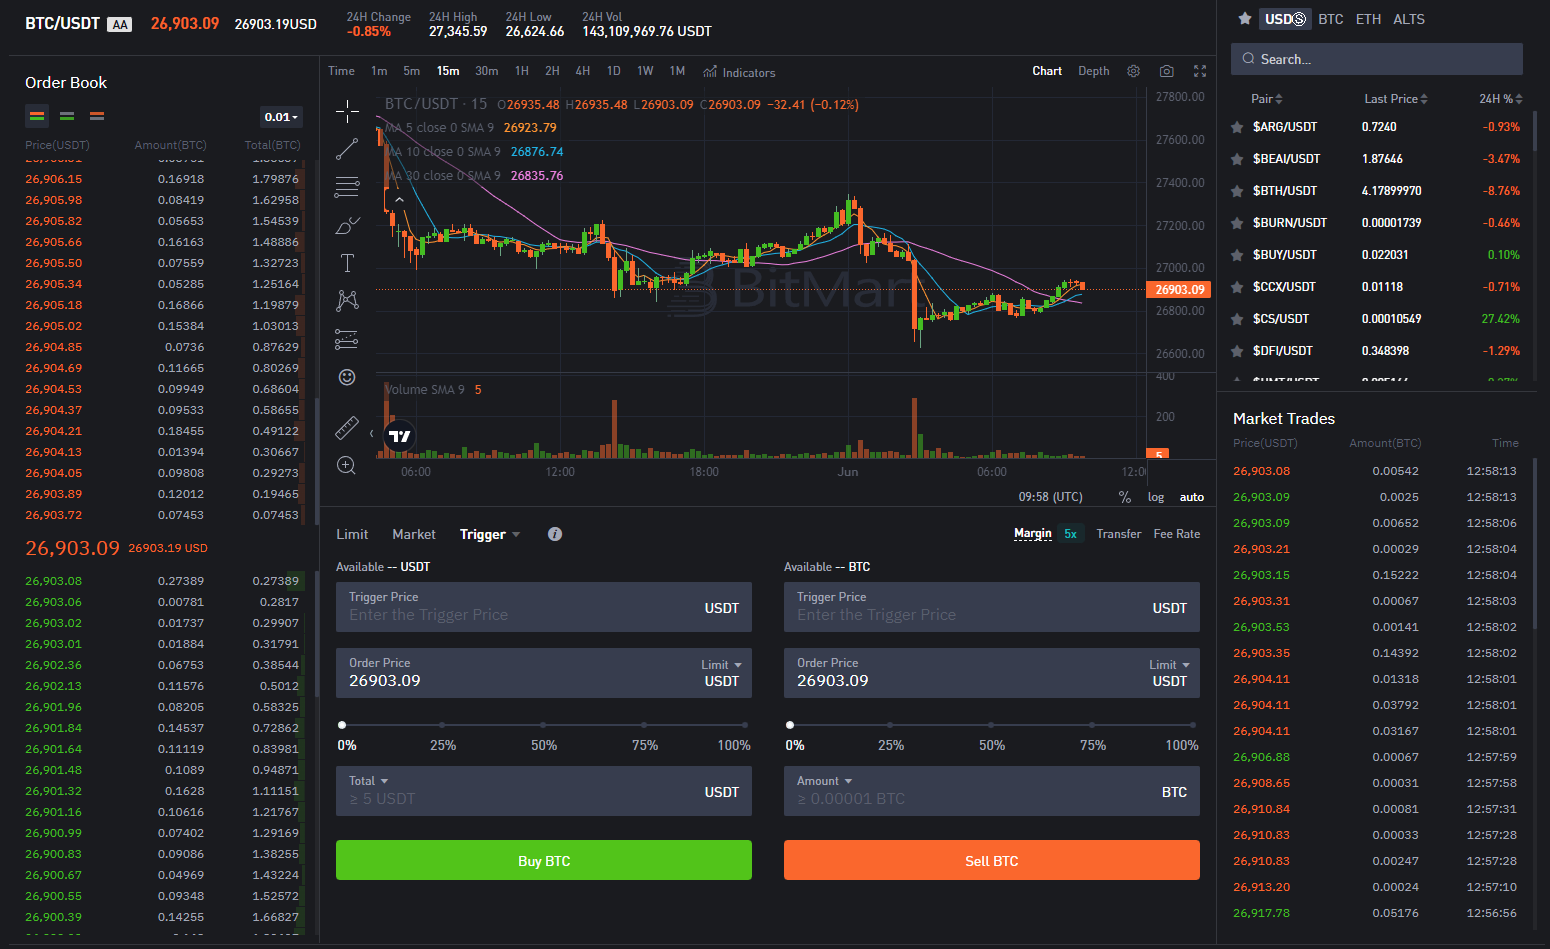This screenshot has height=949, width=1550.
Task: Open the Total dropdown in buy form
Action: (368, 781)
